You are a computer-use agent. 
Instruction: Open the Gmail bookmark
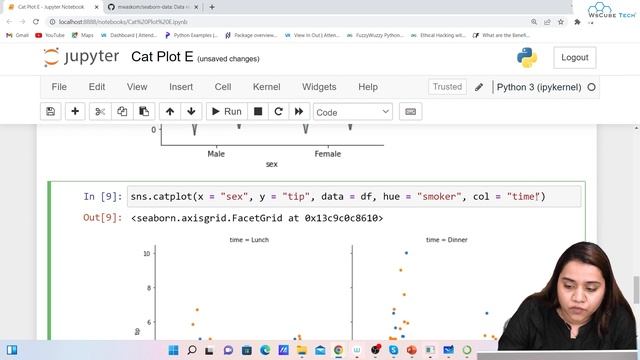[18, 36]
